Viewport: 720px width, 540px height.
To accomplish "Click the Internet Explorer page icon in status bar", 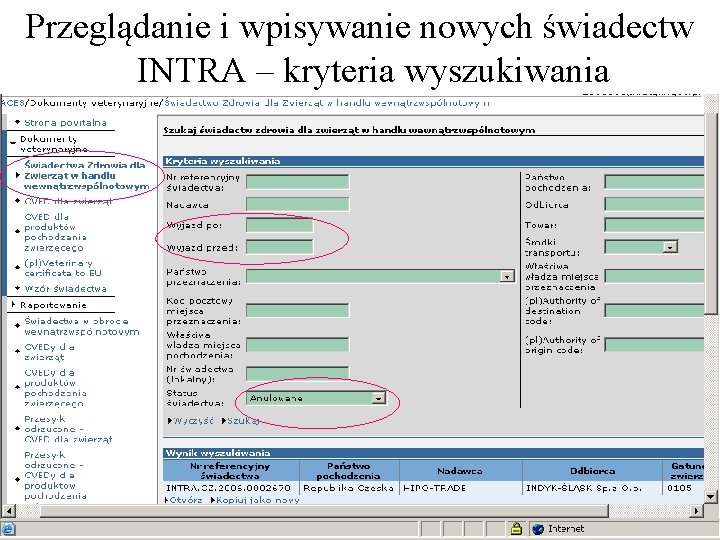I will click(9, 529).
